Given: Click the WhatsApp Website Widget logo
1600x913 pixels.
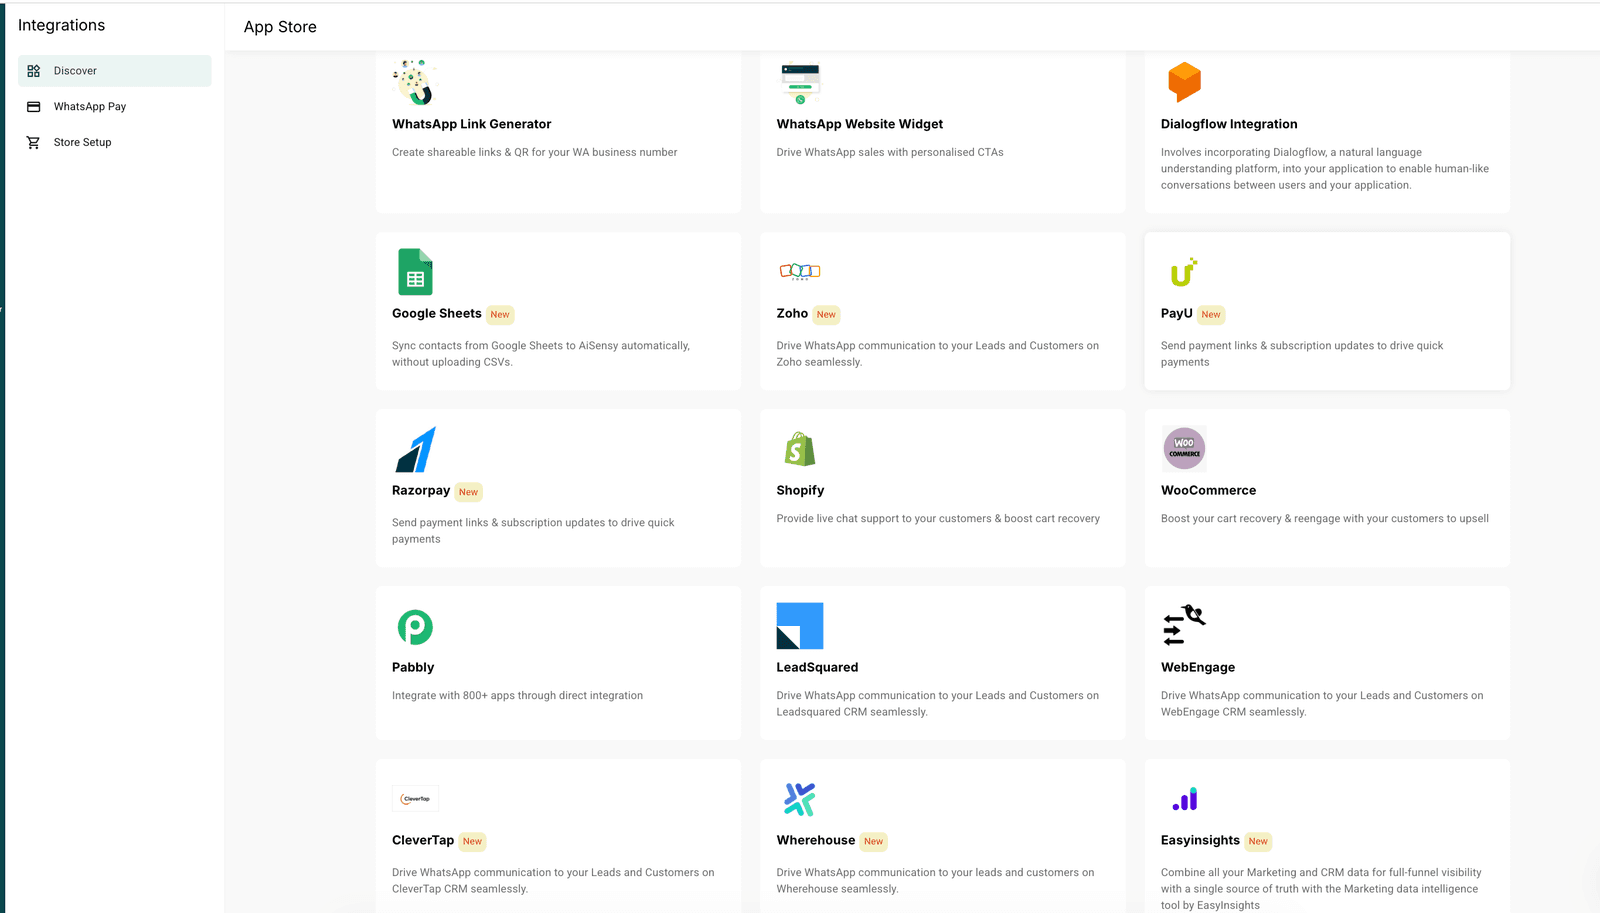Looking at the screenshot, I should pyautogui.click(x=800, y=83).
